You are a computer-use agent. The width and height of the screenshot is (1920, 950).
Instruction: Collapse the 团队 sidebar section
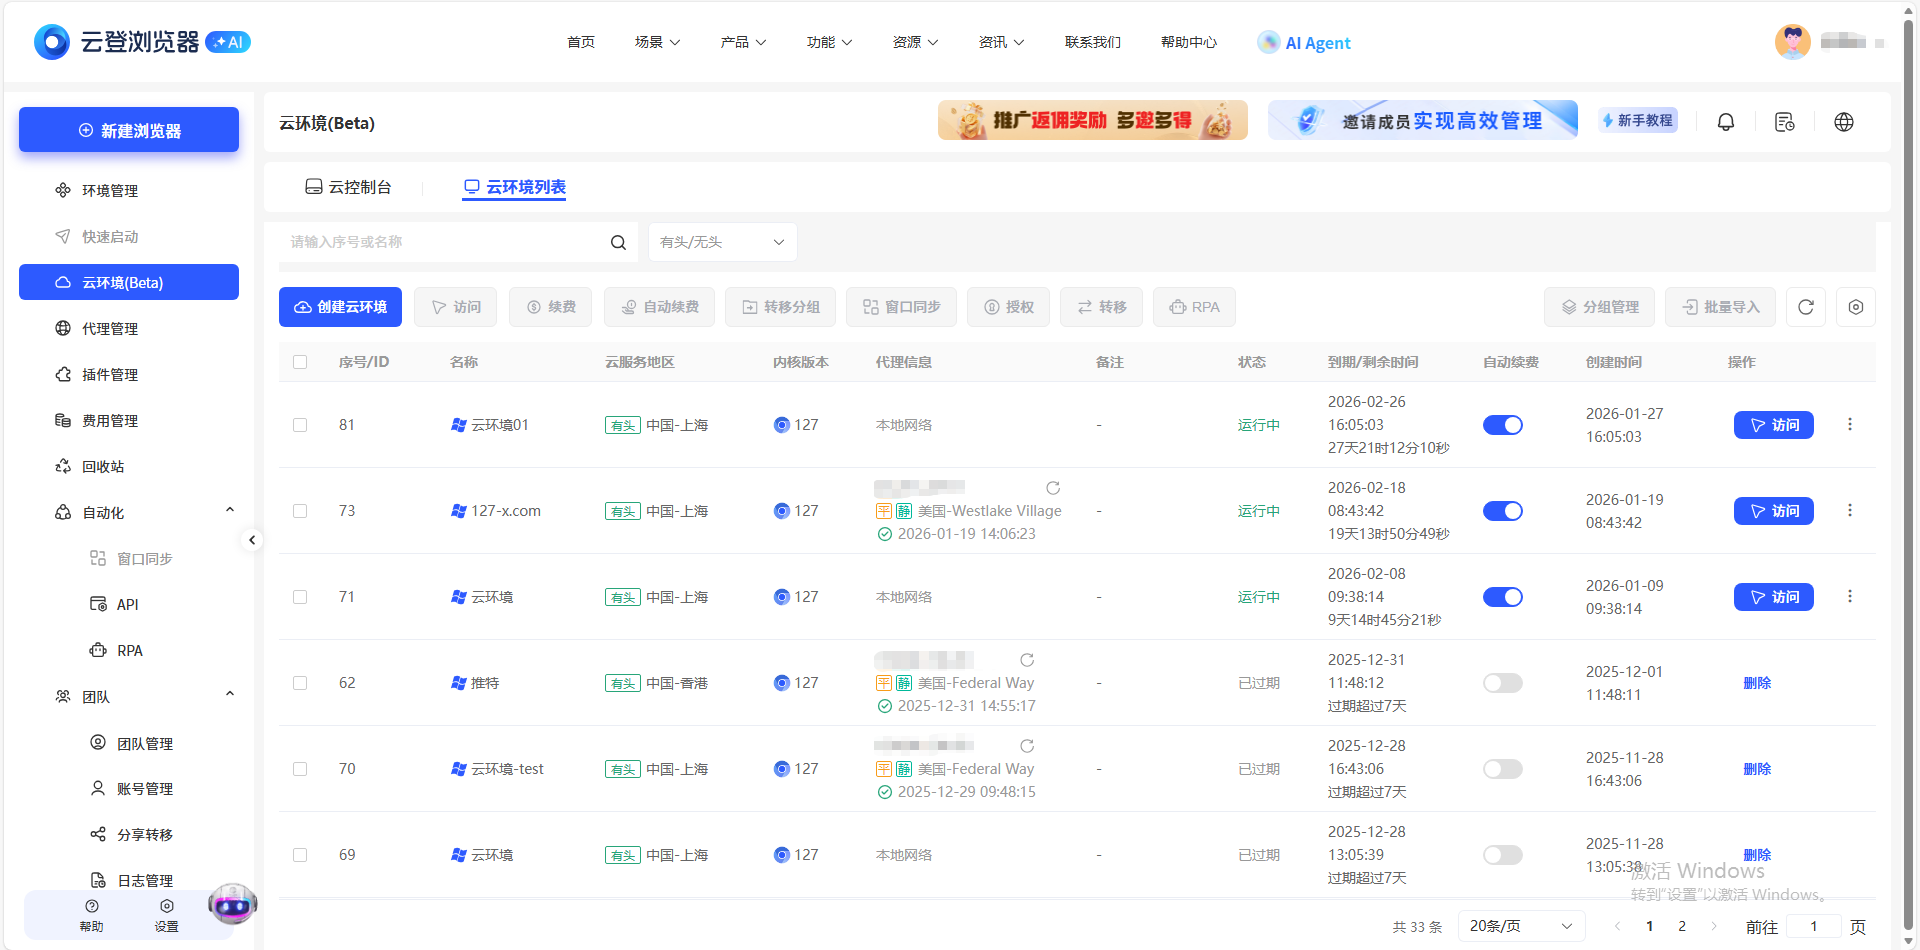click(x=229, y=694)
